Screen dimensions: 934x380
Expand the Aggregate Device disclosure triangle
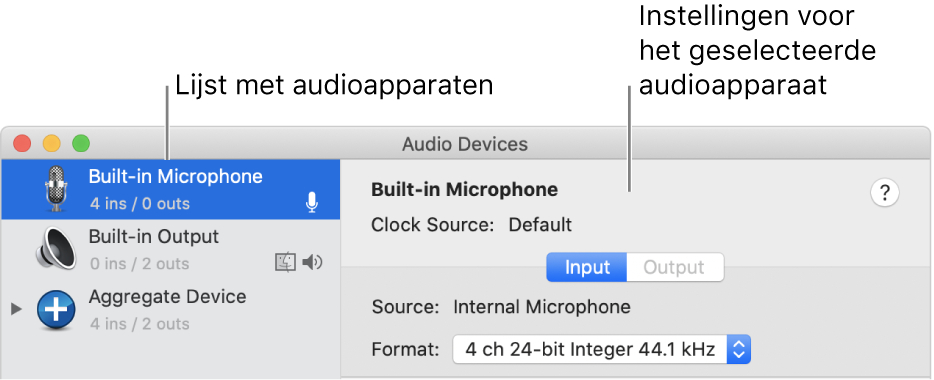pos(17,309)
